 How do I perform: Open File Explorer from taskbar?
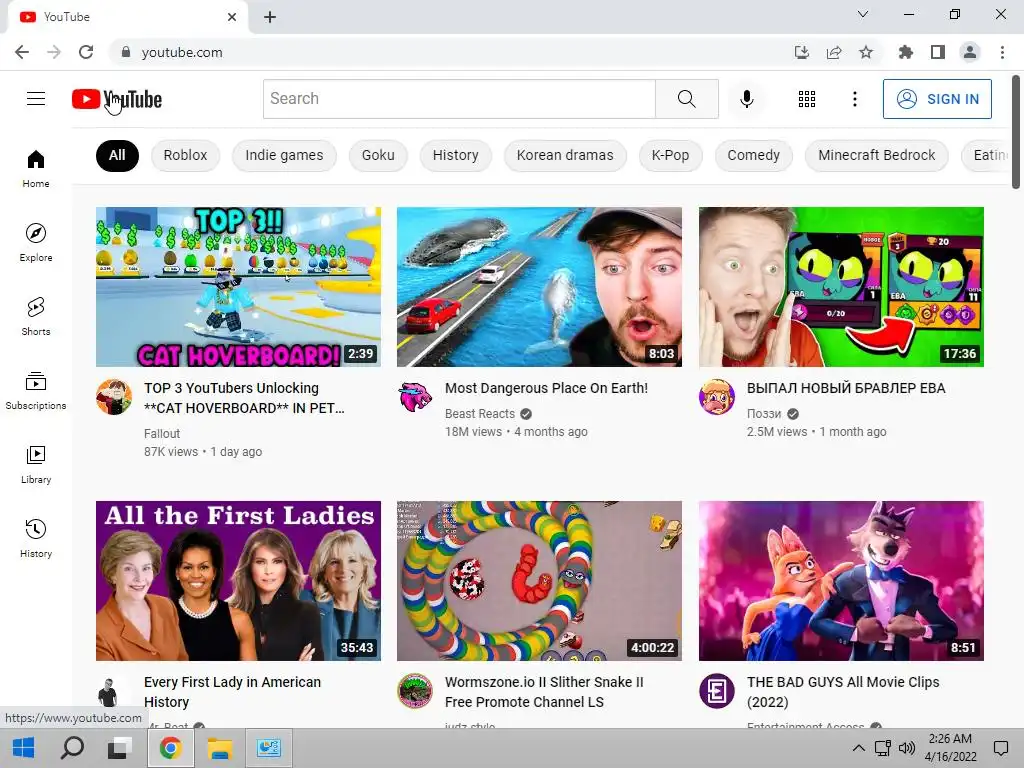tap(220, 748)
